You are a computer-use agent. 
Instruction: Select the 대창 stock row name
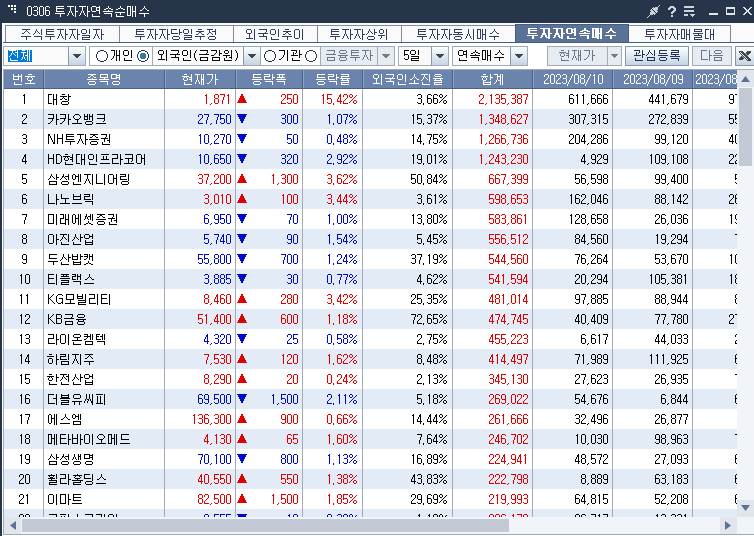[x=59, y=99]
